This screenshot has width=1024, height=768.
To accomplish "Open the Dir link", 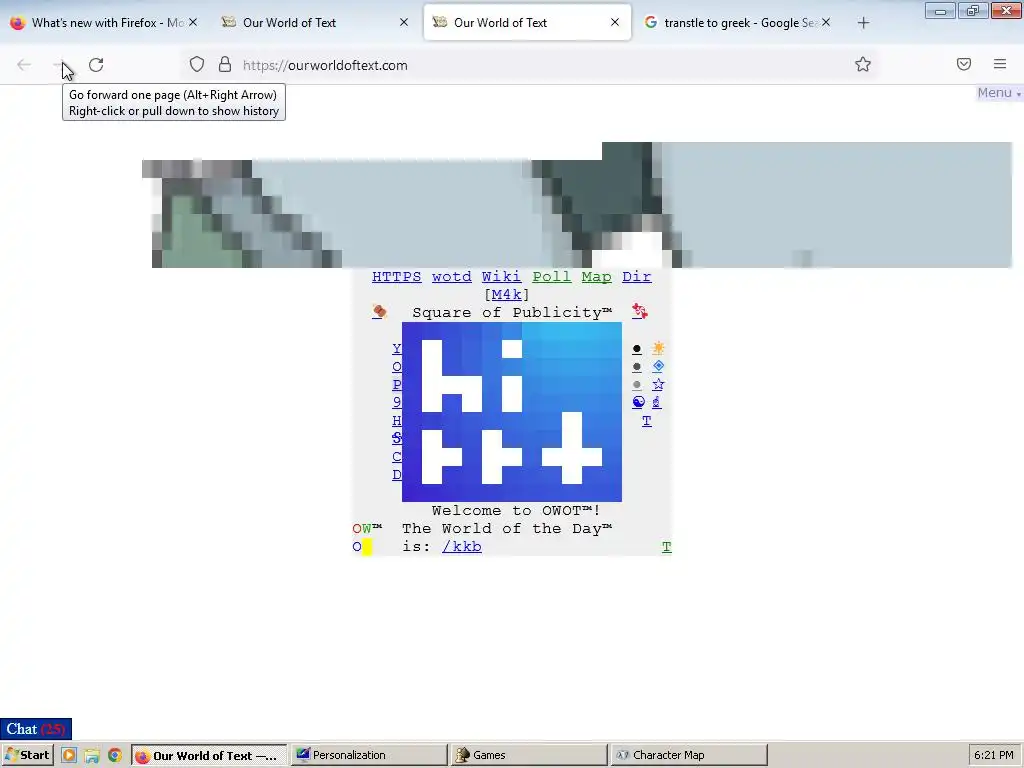I will tap(636, 277).
